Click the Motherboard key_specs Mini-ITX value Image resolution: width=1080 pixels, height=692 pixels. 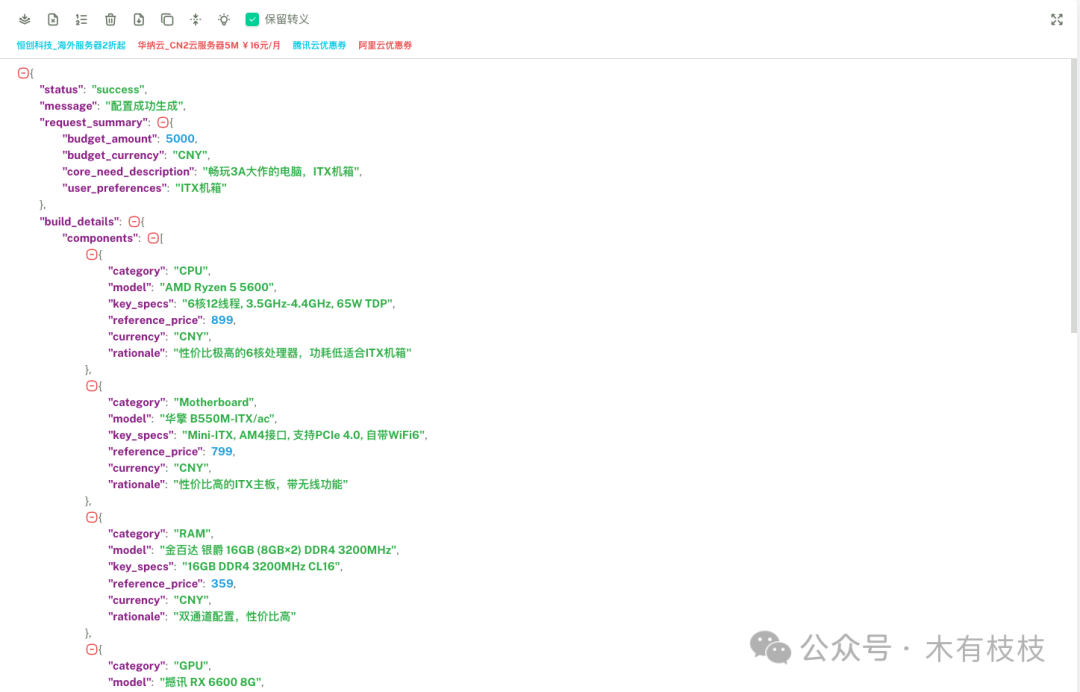point(304,435)
